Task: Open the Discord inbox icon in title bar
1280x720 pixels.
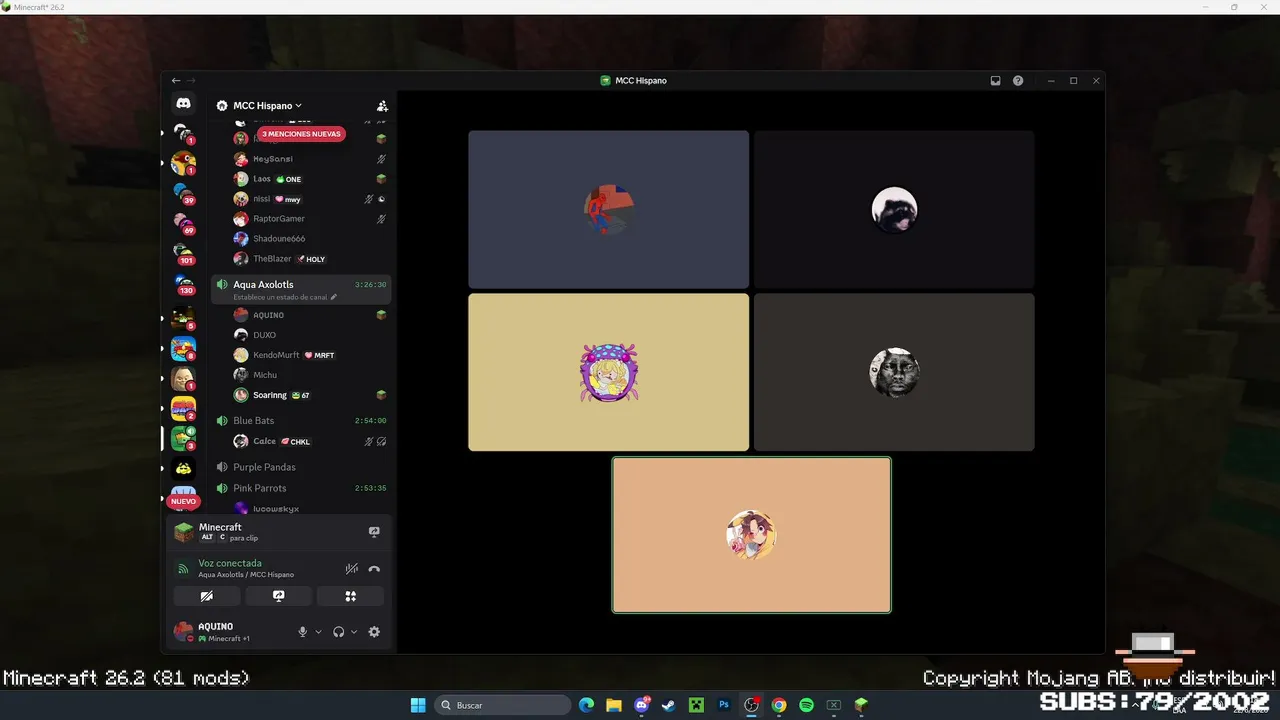Action: (x=996, y=81)
